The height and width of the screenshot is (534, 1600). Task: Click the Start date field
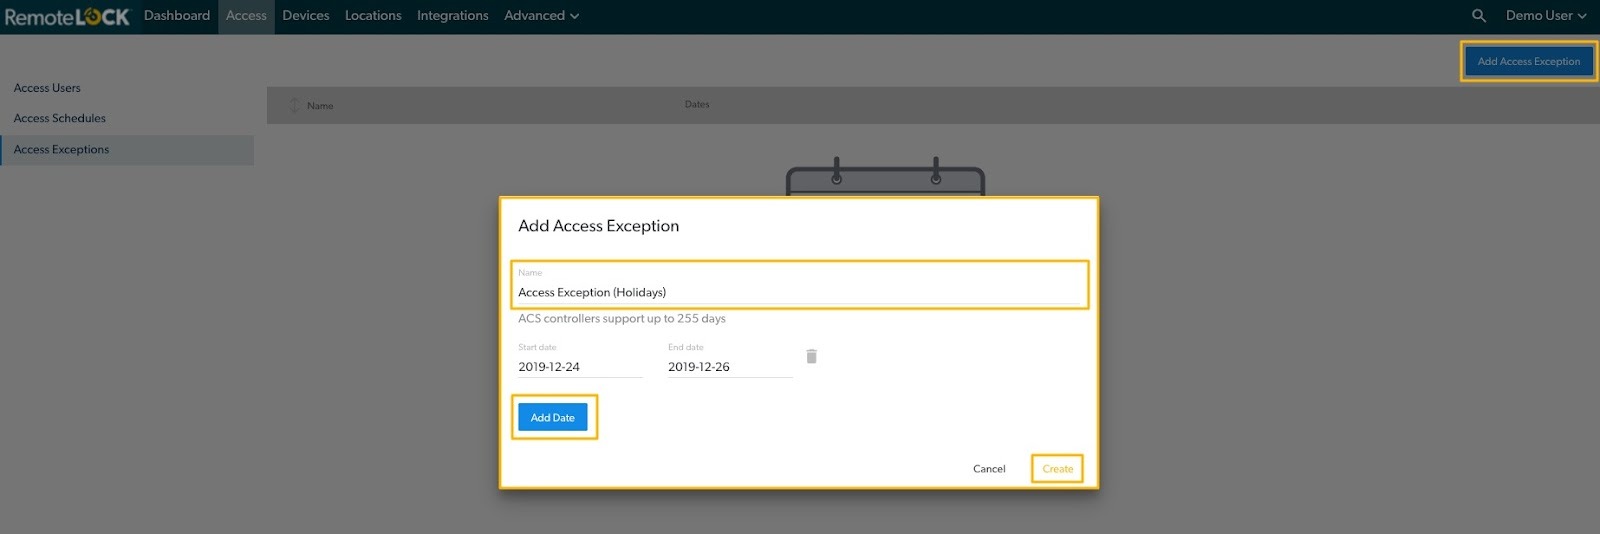coord(579,367)
